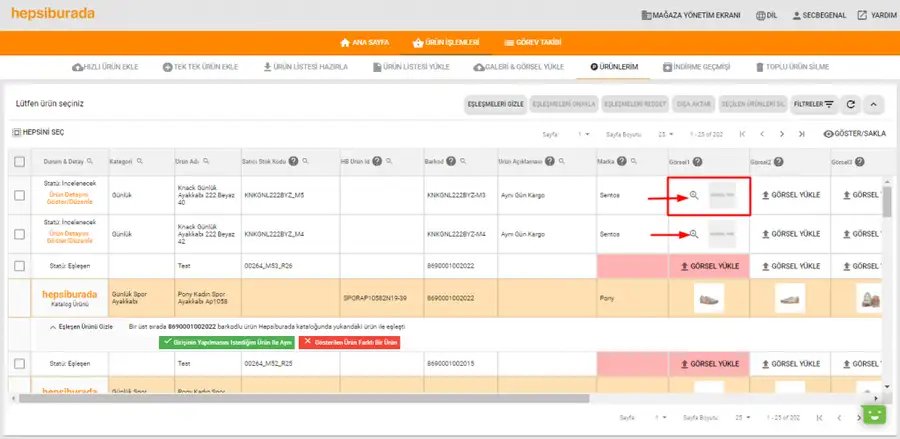Click the horizontal scrollbar under the table
This screenshot has width=900, height=439.
(304, 398)
